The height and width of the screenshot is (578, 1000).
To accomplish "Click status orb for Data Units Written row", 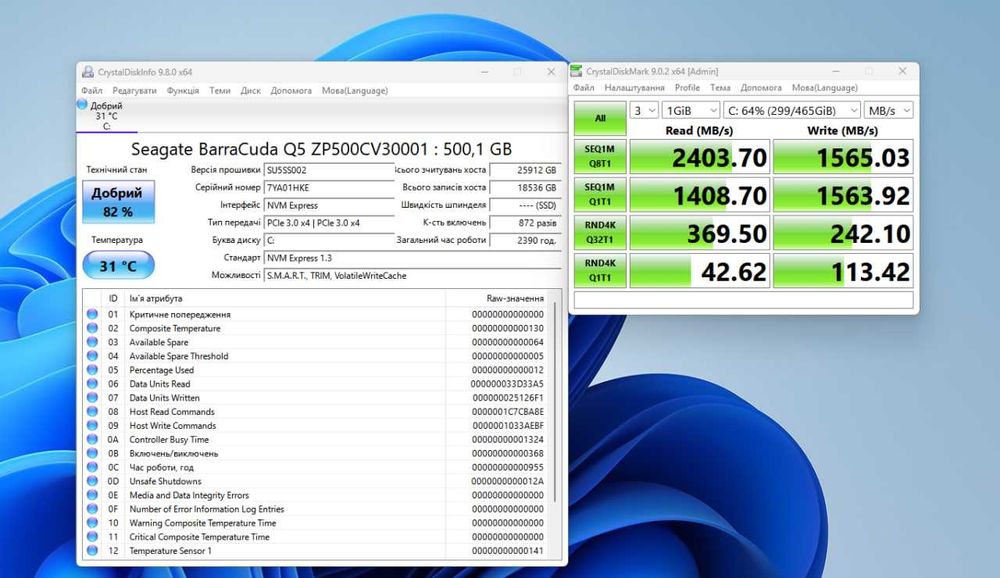I will pos(92,397).
